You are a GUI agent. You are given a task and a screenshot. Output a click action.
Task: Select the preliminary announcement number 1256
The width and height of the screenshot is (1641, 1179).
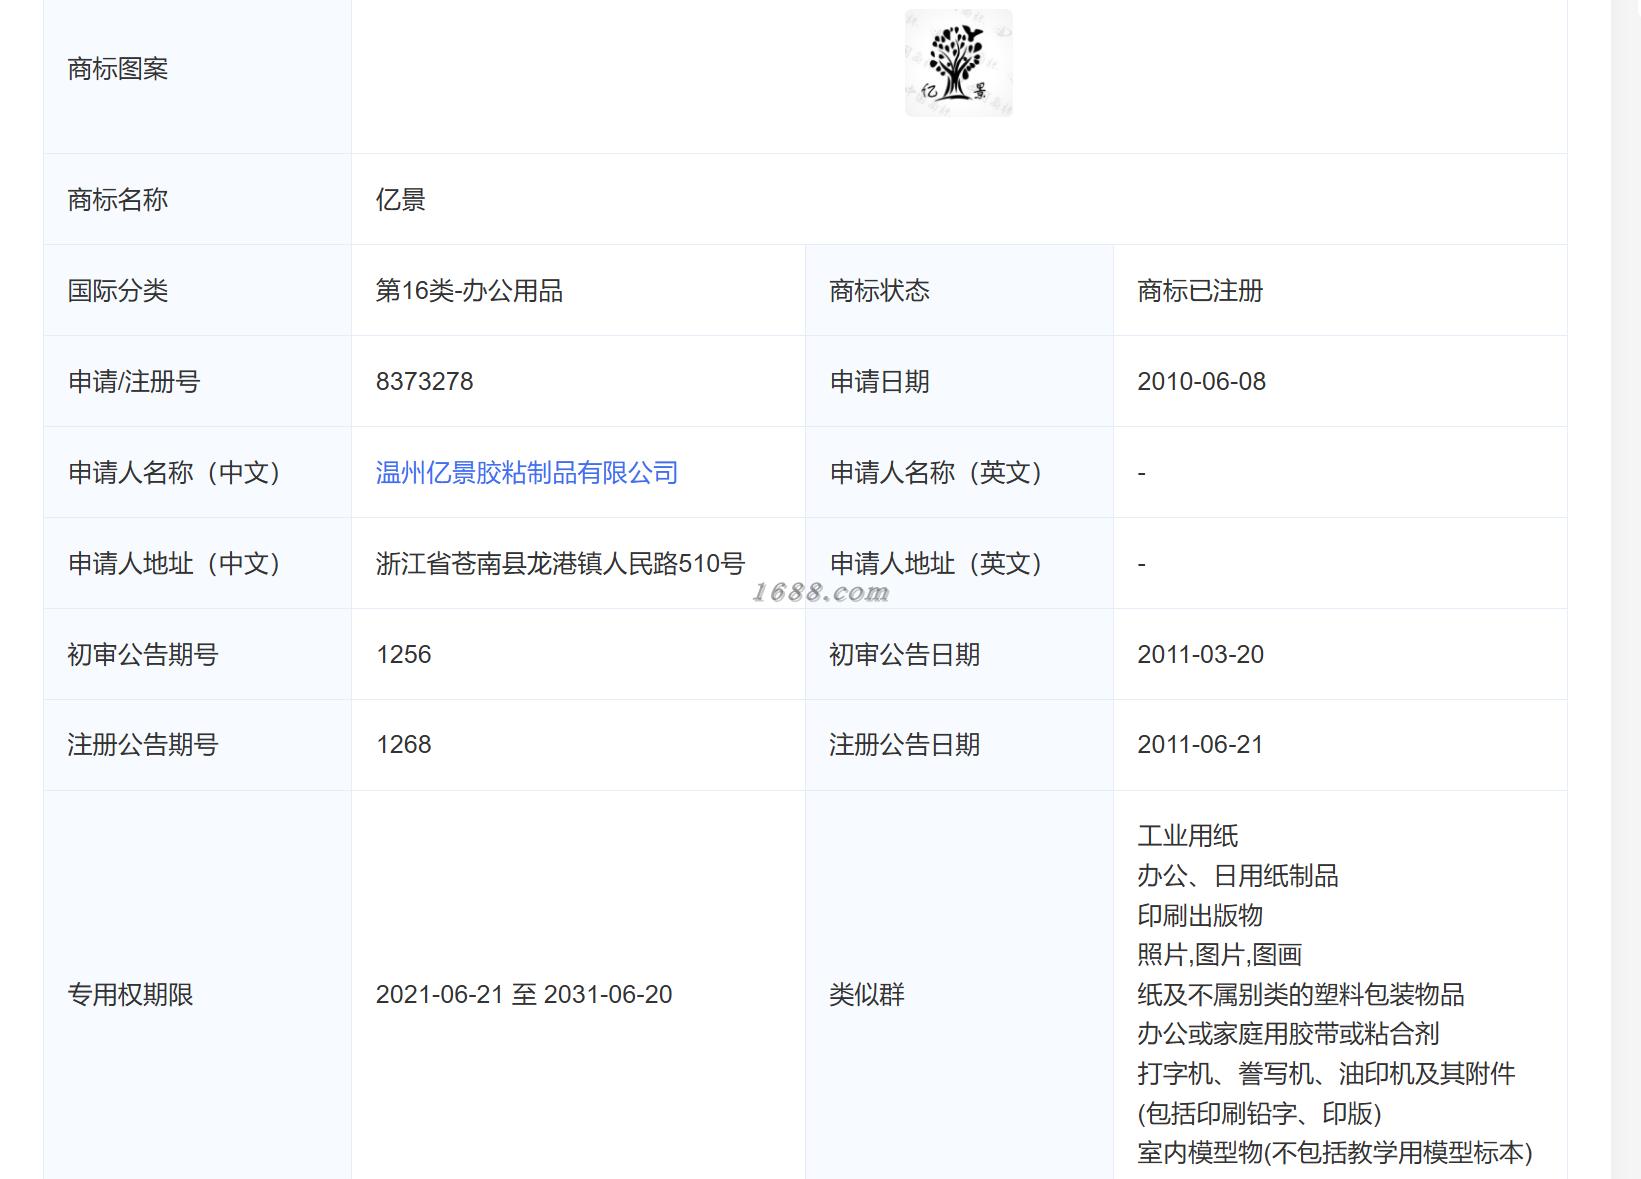point(404,654)
